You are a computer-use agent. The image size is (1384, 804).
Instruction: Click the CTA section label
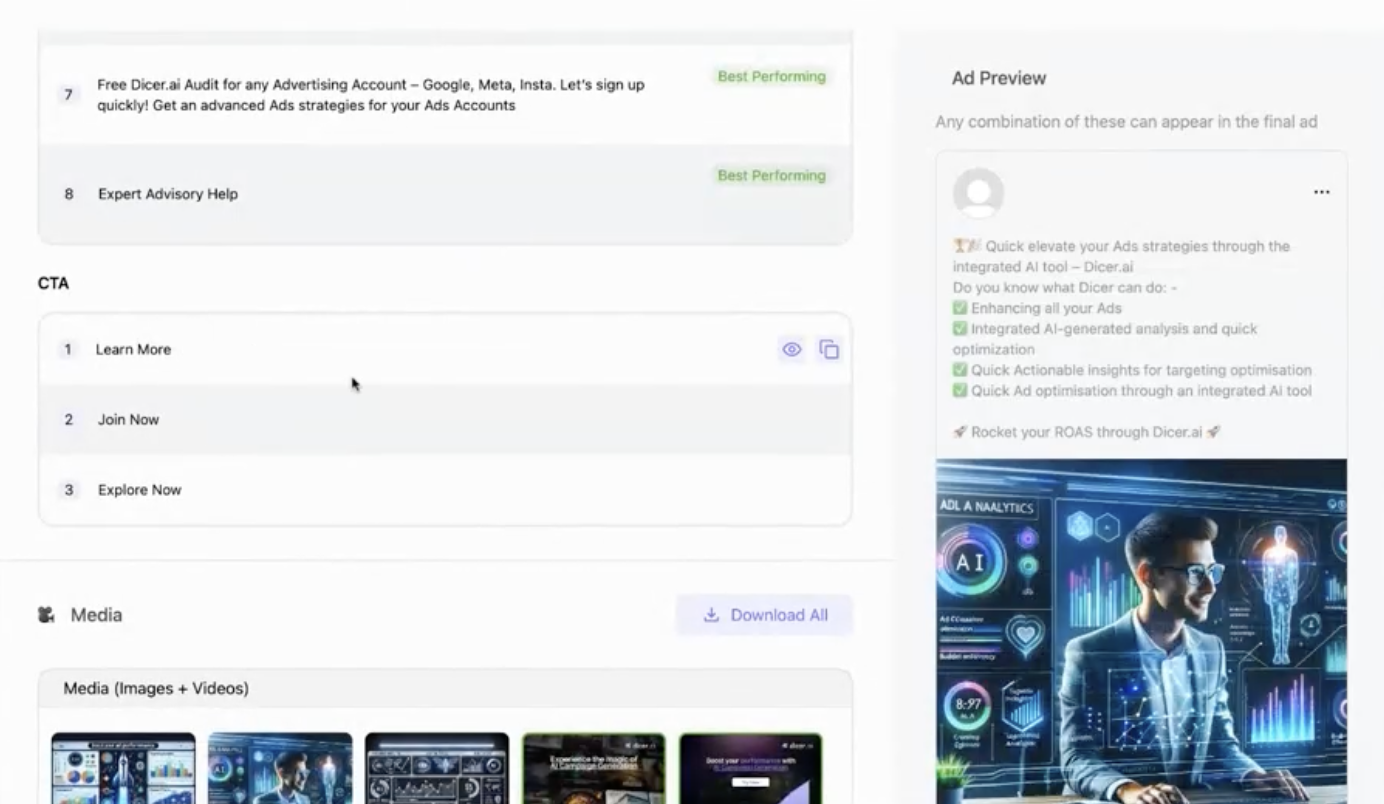[53, 284]
